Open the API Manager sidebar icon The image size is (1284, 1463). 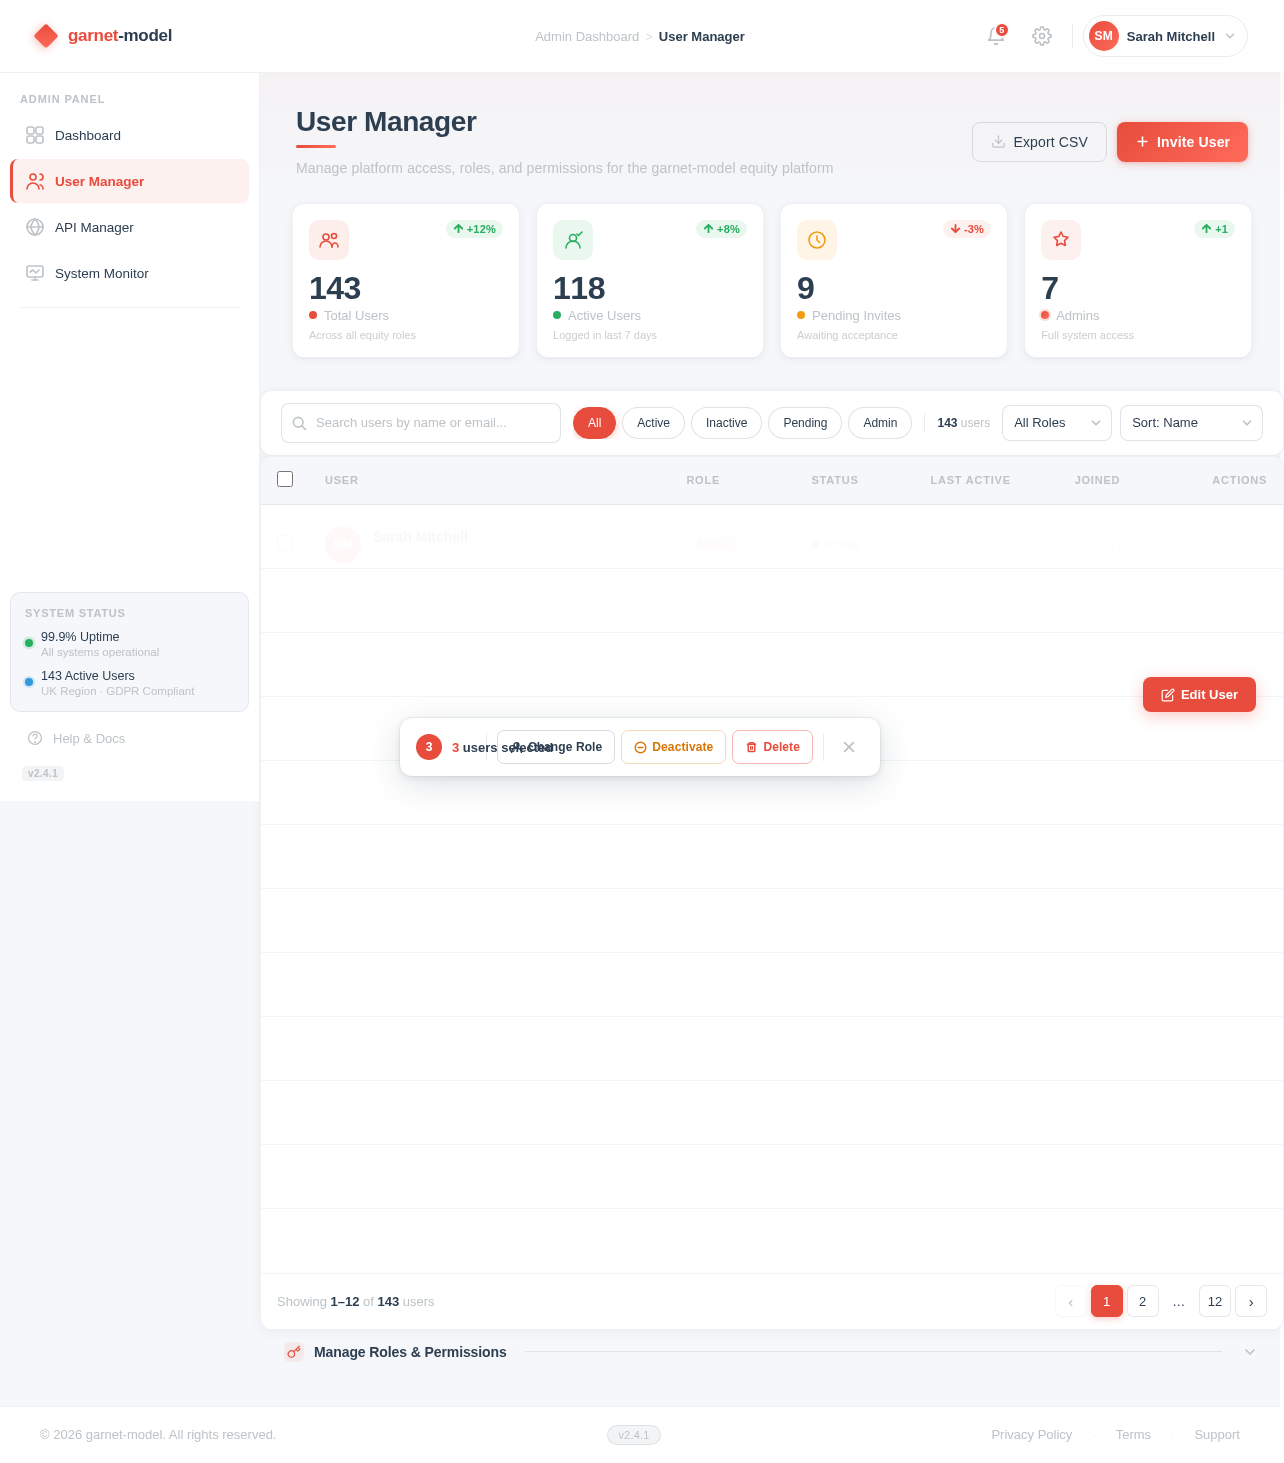coord(35,227)
